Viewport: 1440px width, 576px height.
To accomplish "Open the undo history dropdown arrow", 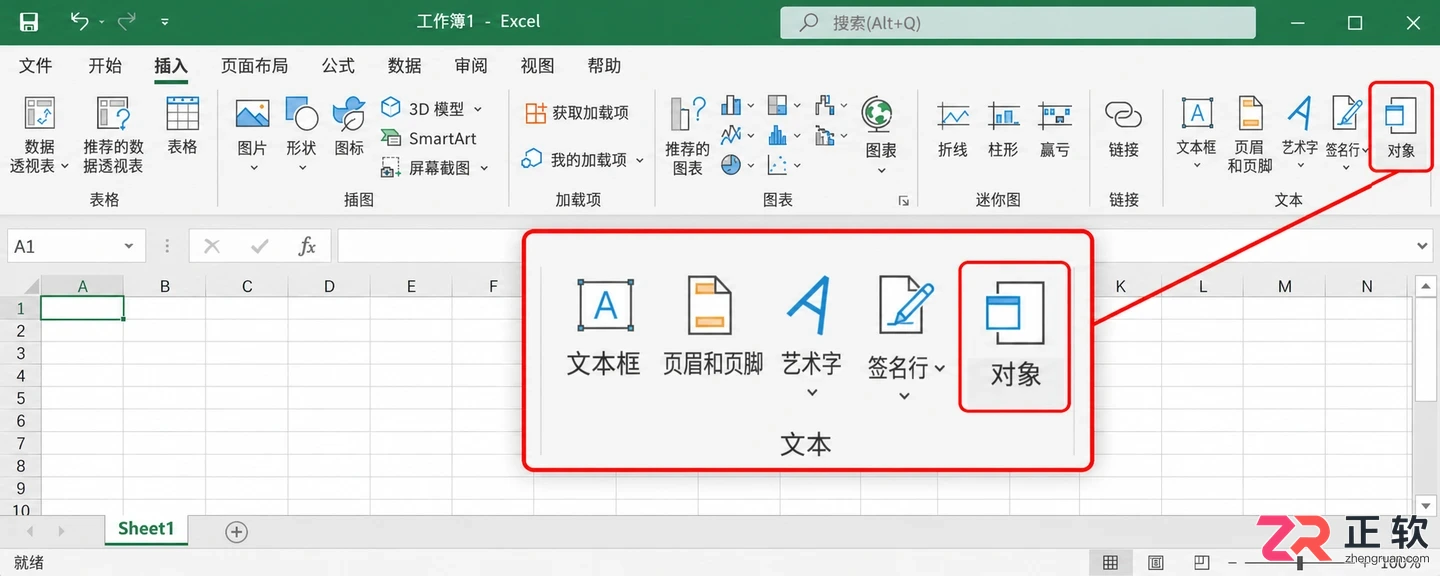I will 102,22.
